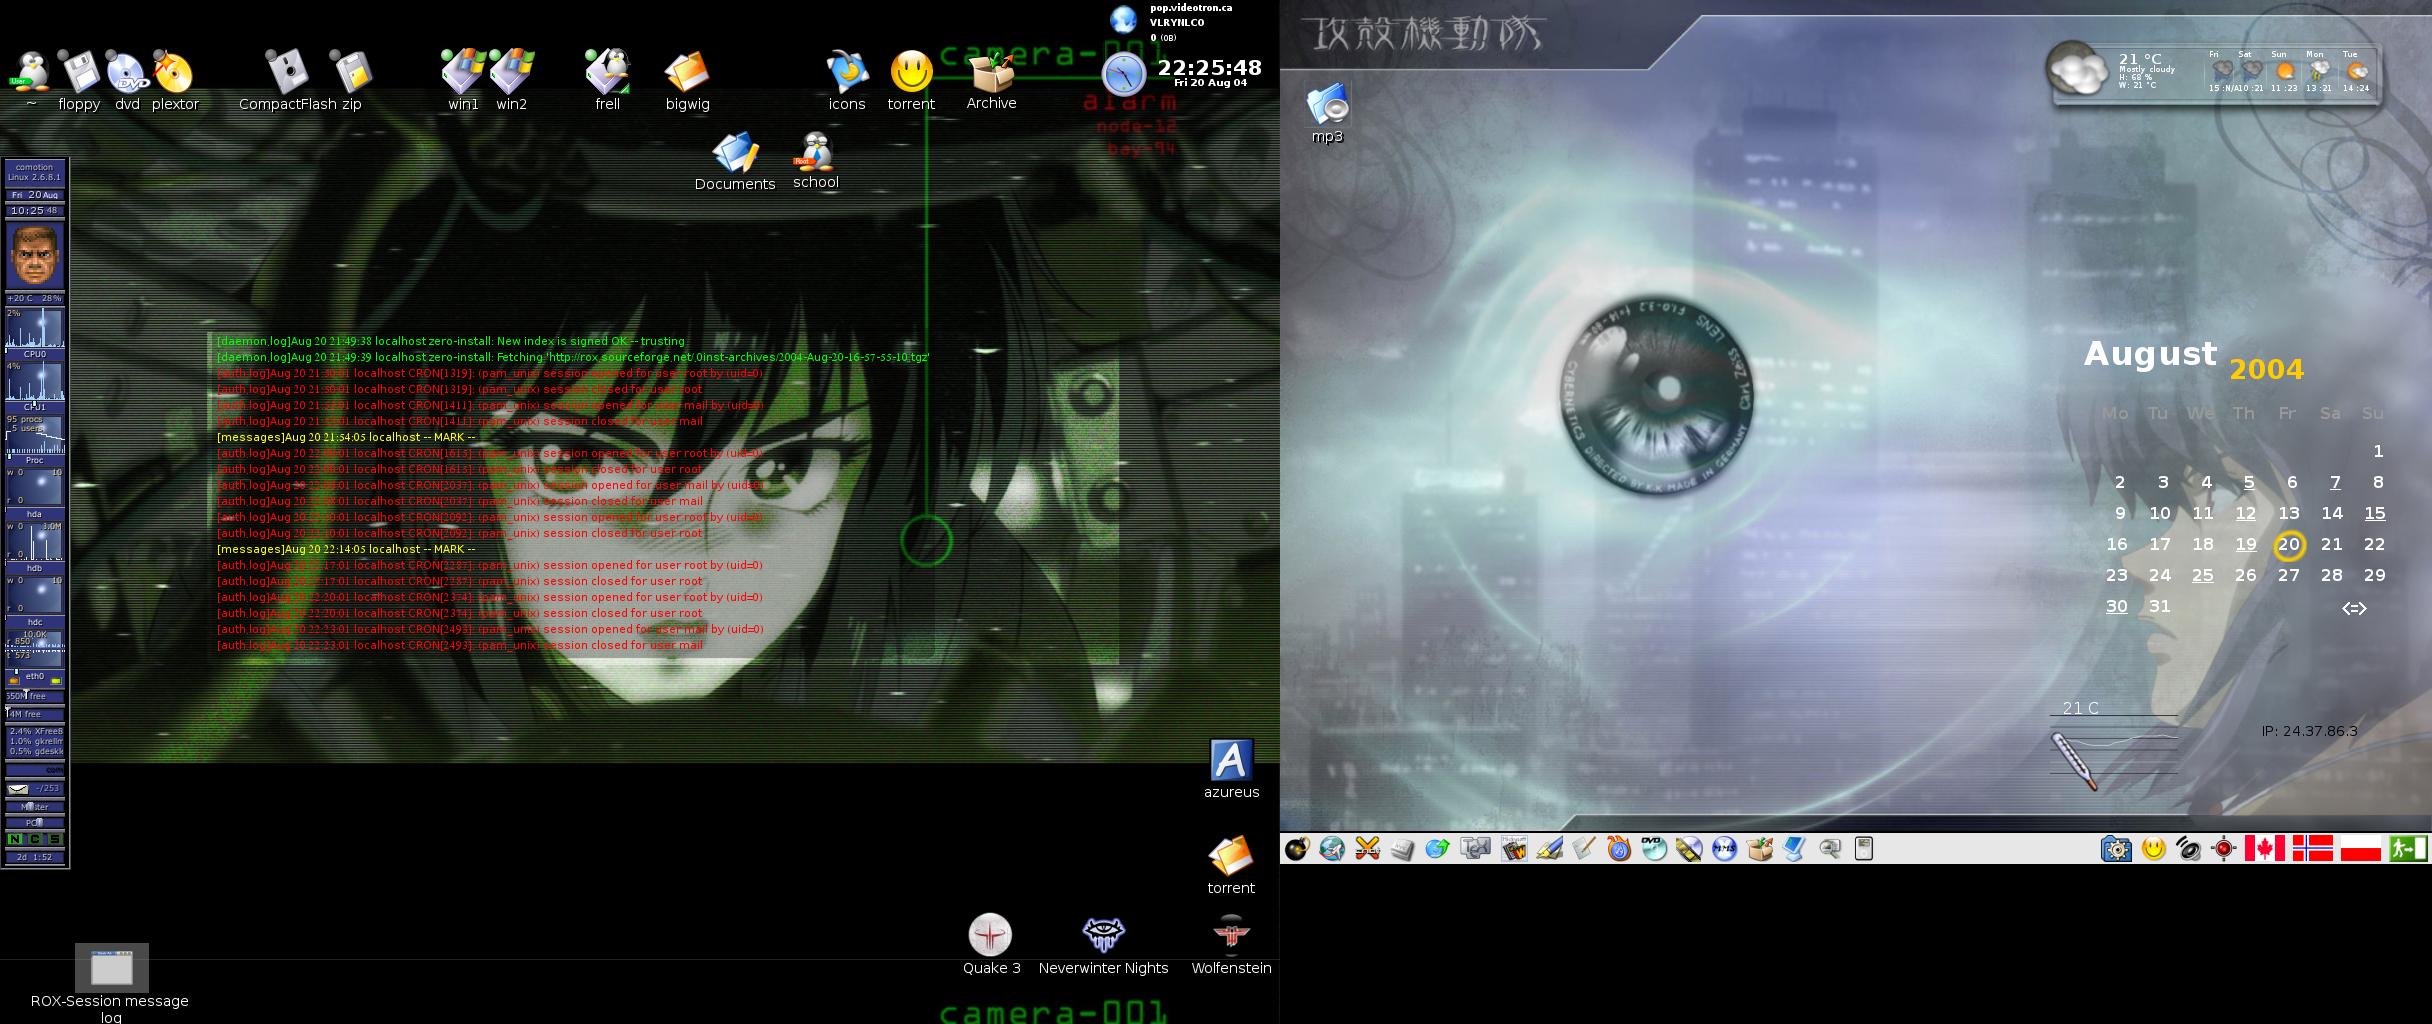
Task: Select underlined day 25 on the calendar
Action: 2203,576
